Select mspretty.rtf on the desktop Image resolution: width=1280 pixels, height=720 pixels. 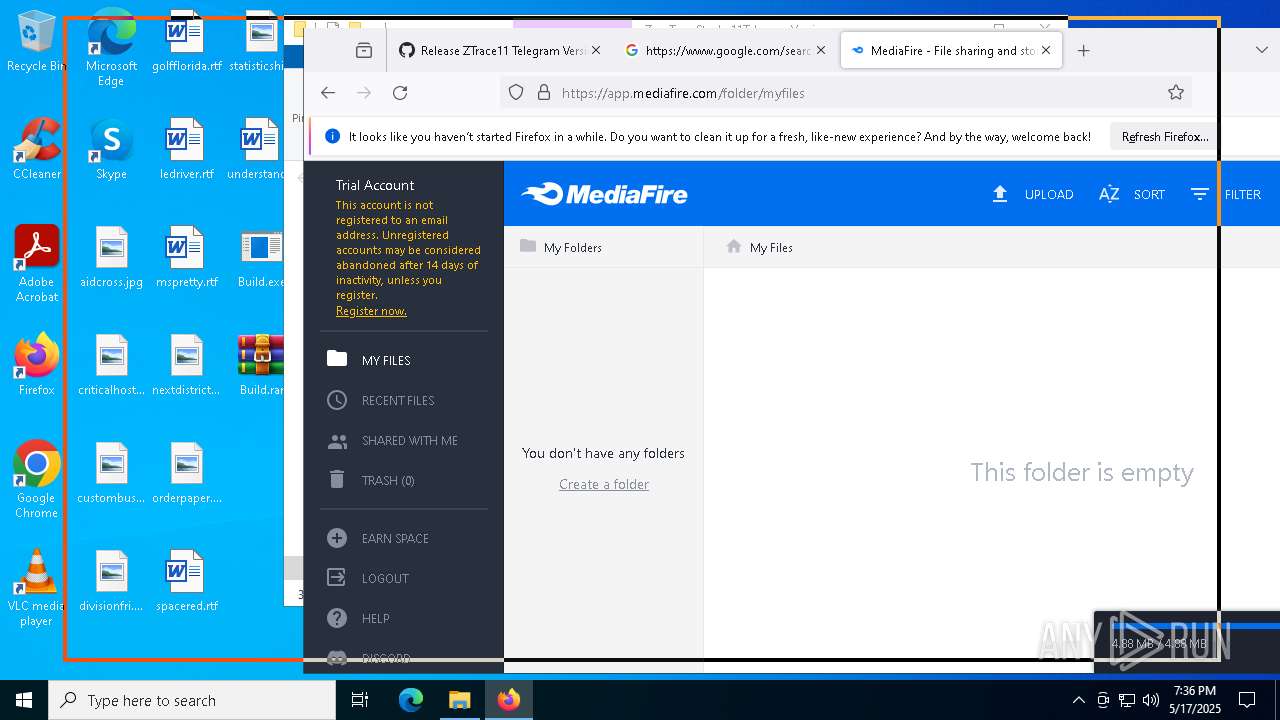tap(186, 257)
